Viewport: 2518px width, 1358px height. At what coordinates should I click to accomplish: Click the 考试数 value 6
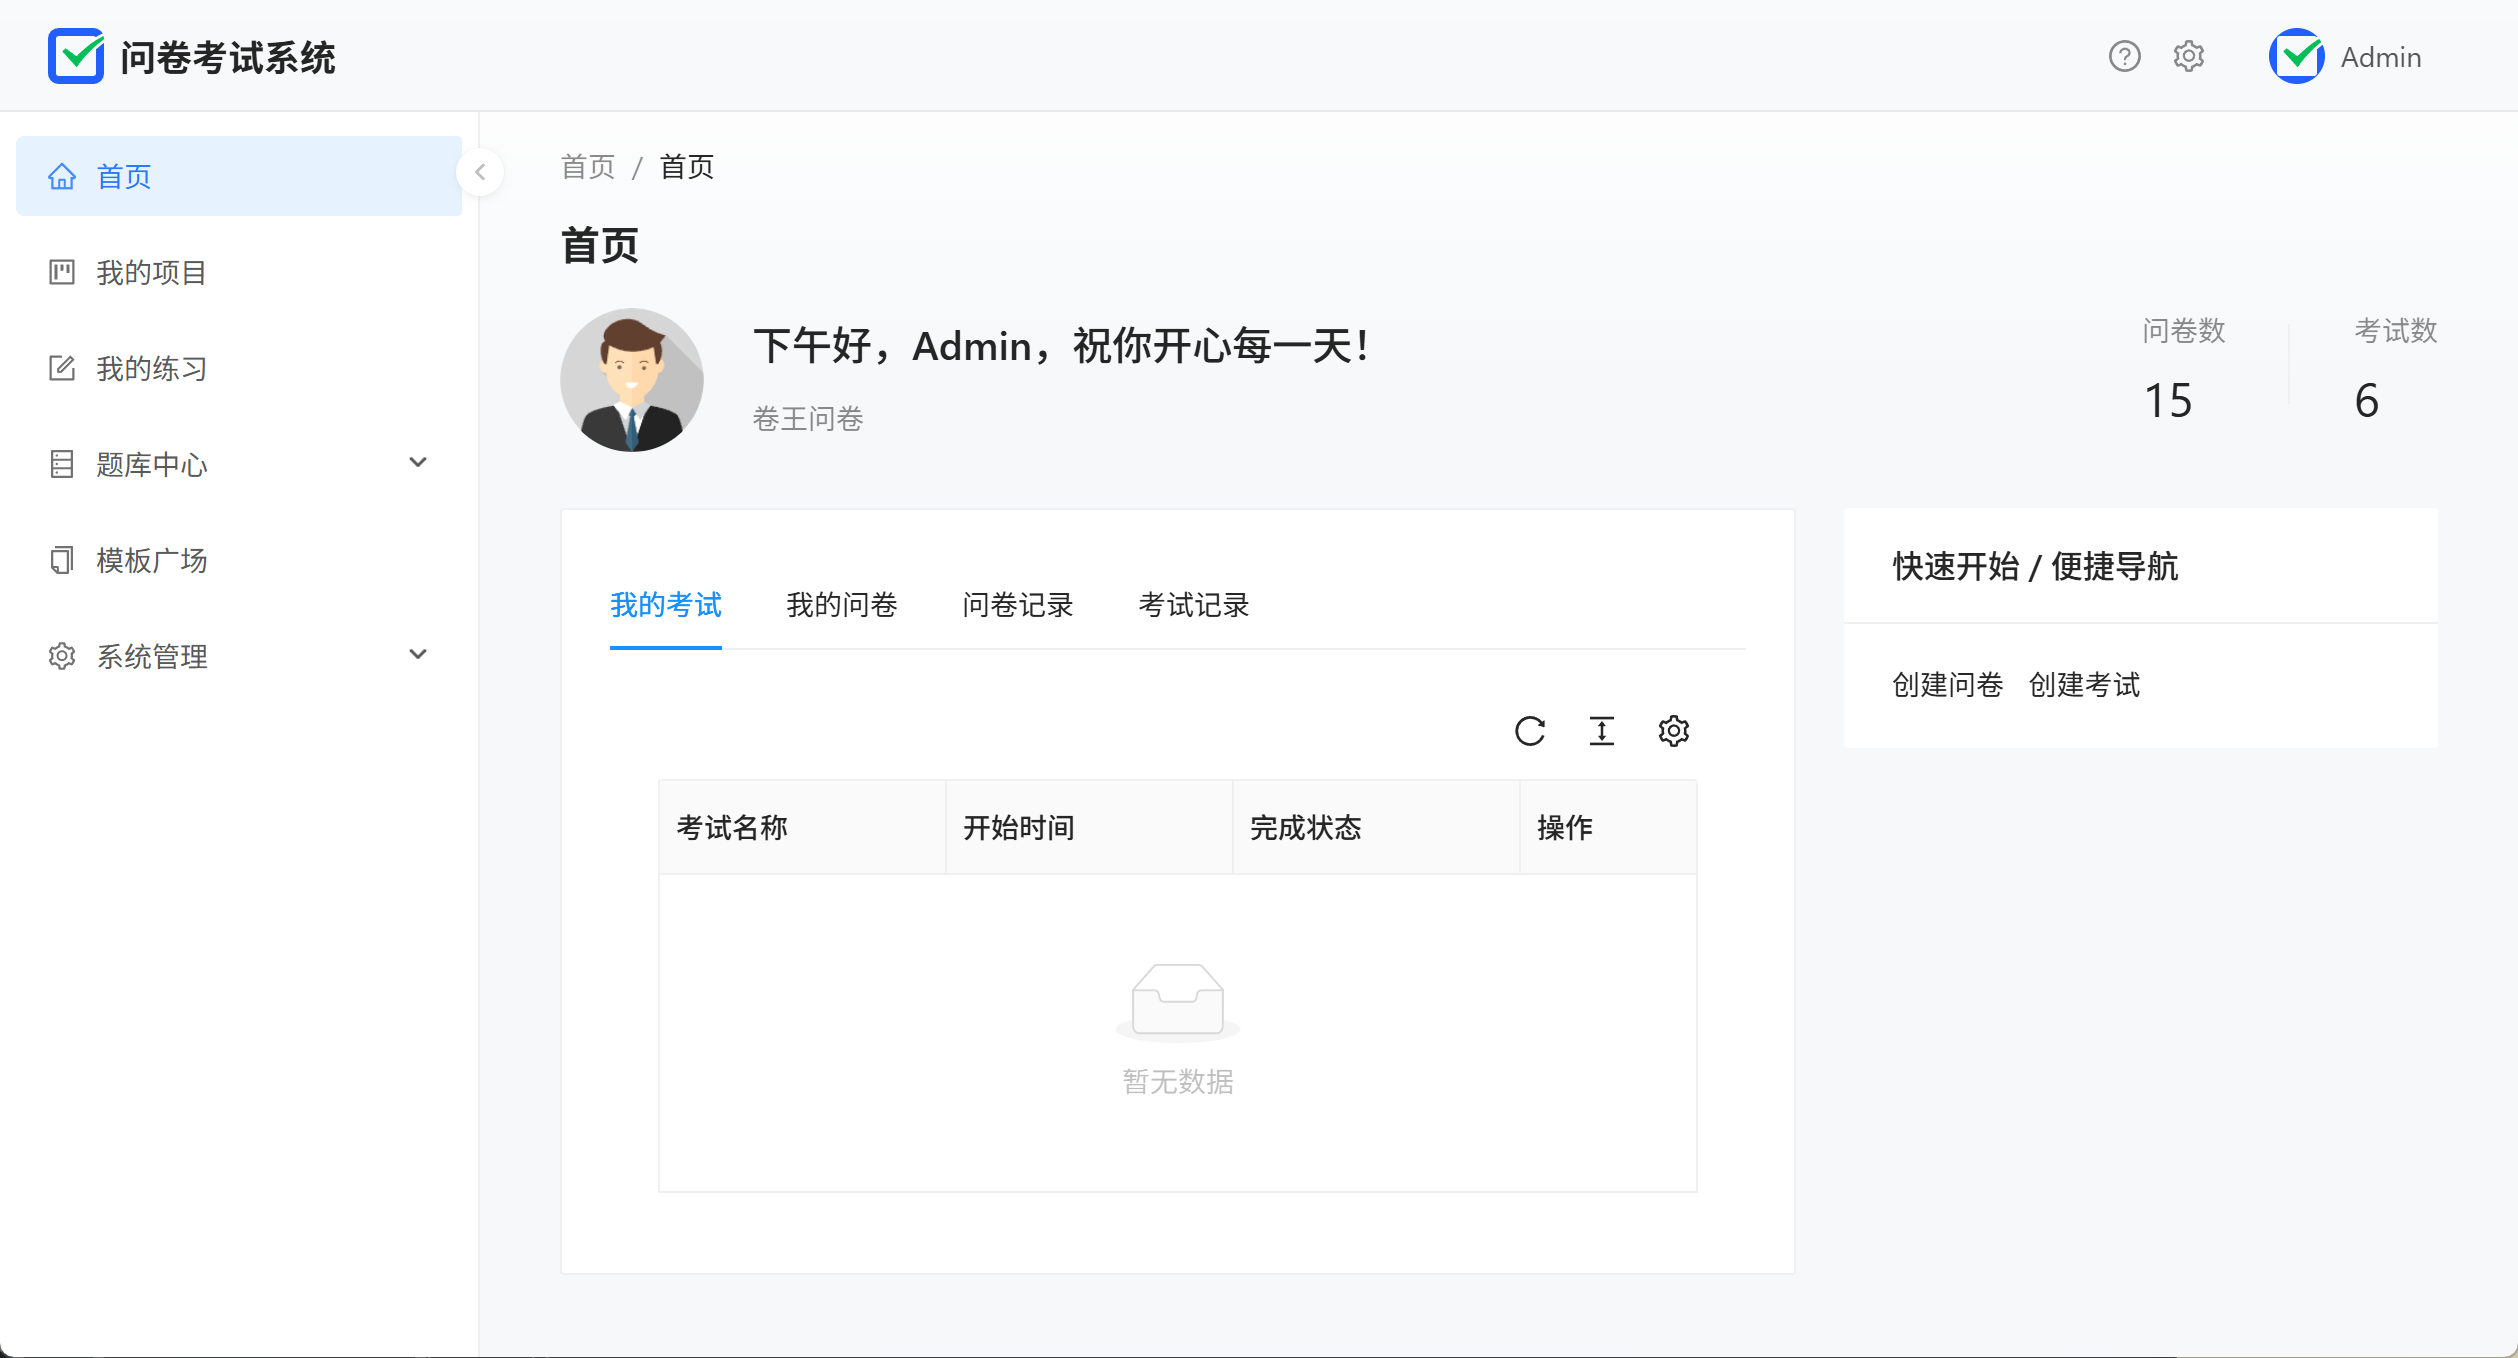pos(2366,401)
